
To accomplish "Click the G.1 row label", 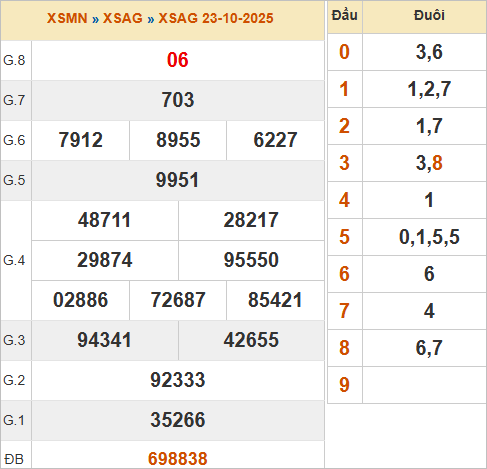I will (14, 420).
